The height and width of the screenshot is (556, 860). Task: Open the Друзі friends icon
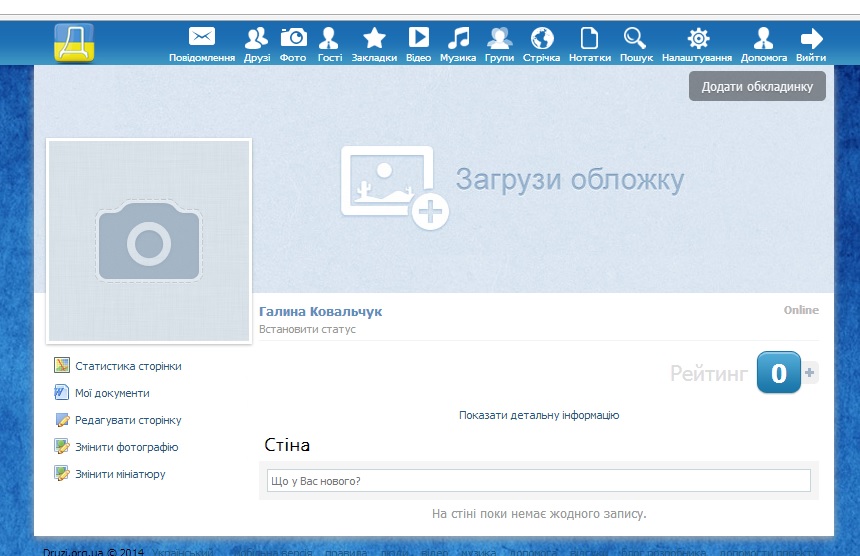[257, 38]
